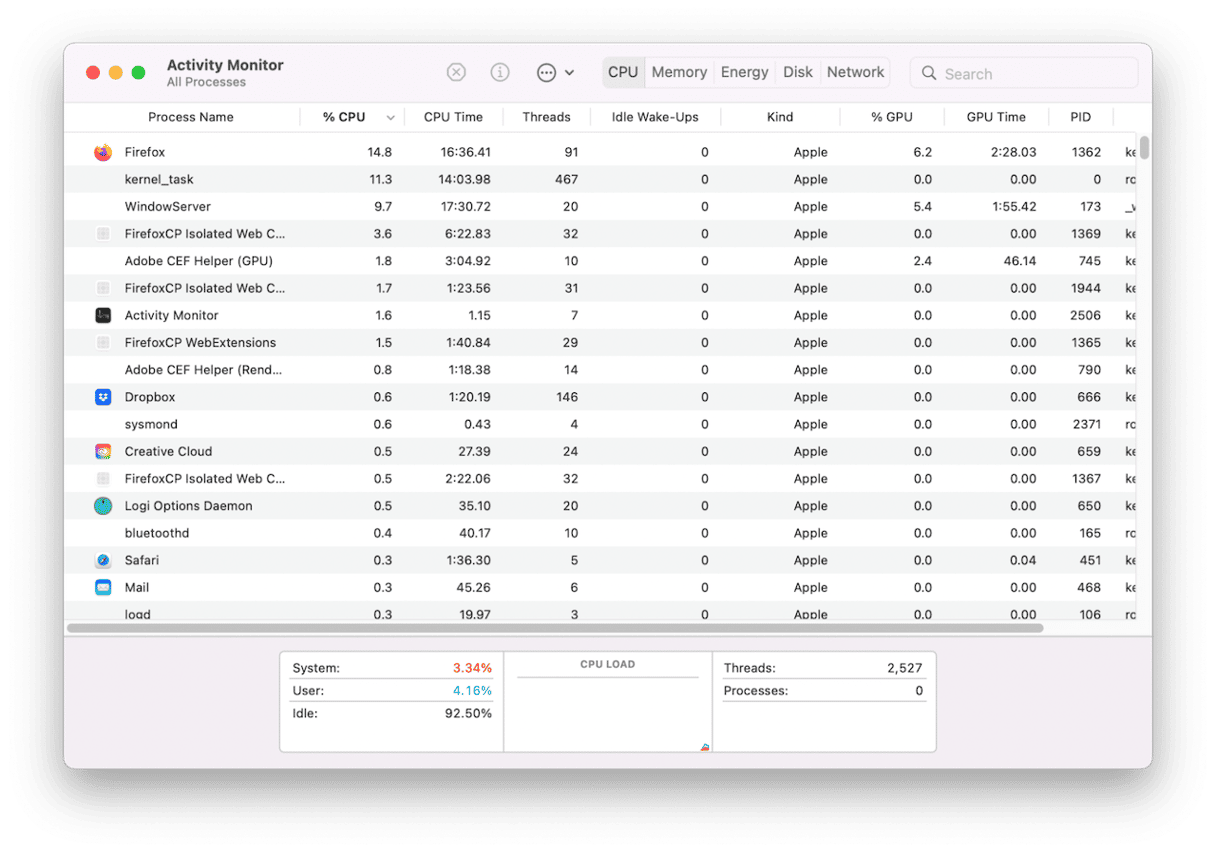
Task: Click the All Processes subtitle
Action: [x=206, y=82]
